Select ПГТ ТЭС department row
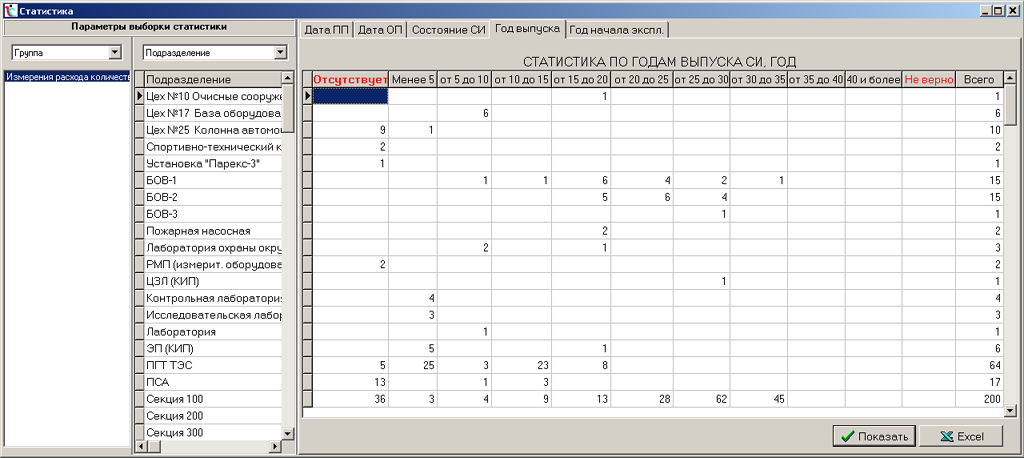 (212, 365)
